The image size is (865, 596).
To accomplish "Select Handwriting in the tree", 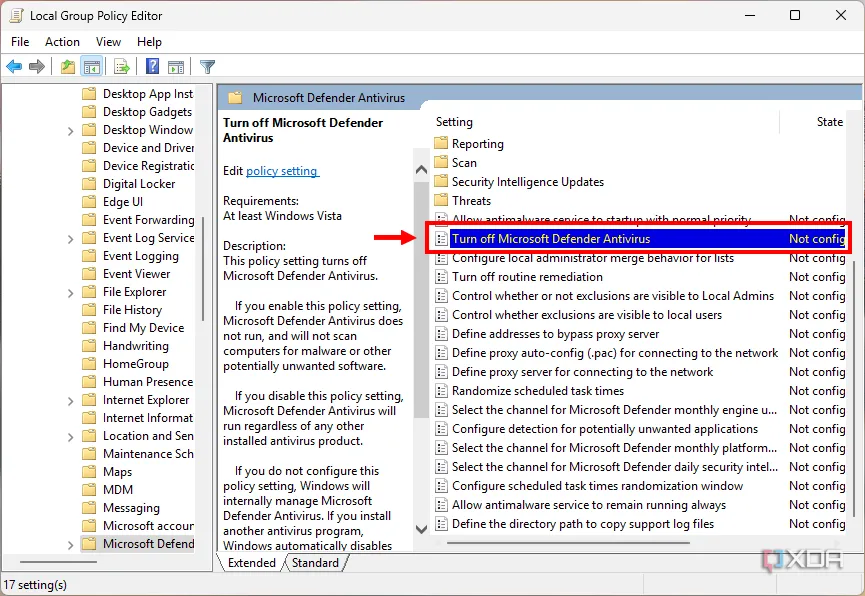I will 136,346.
